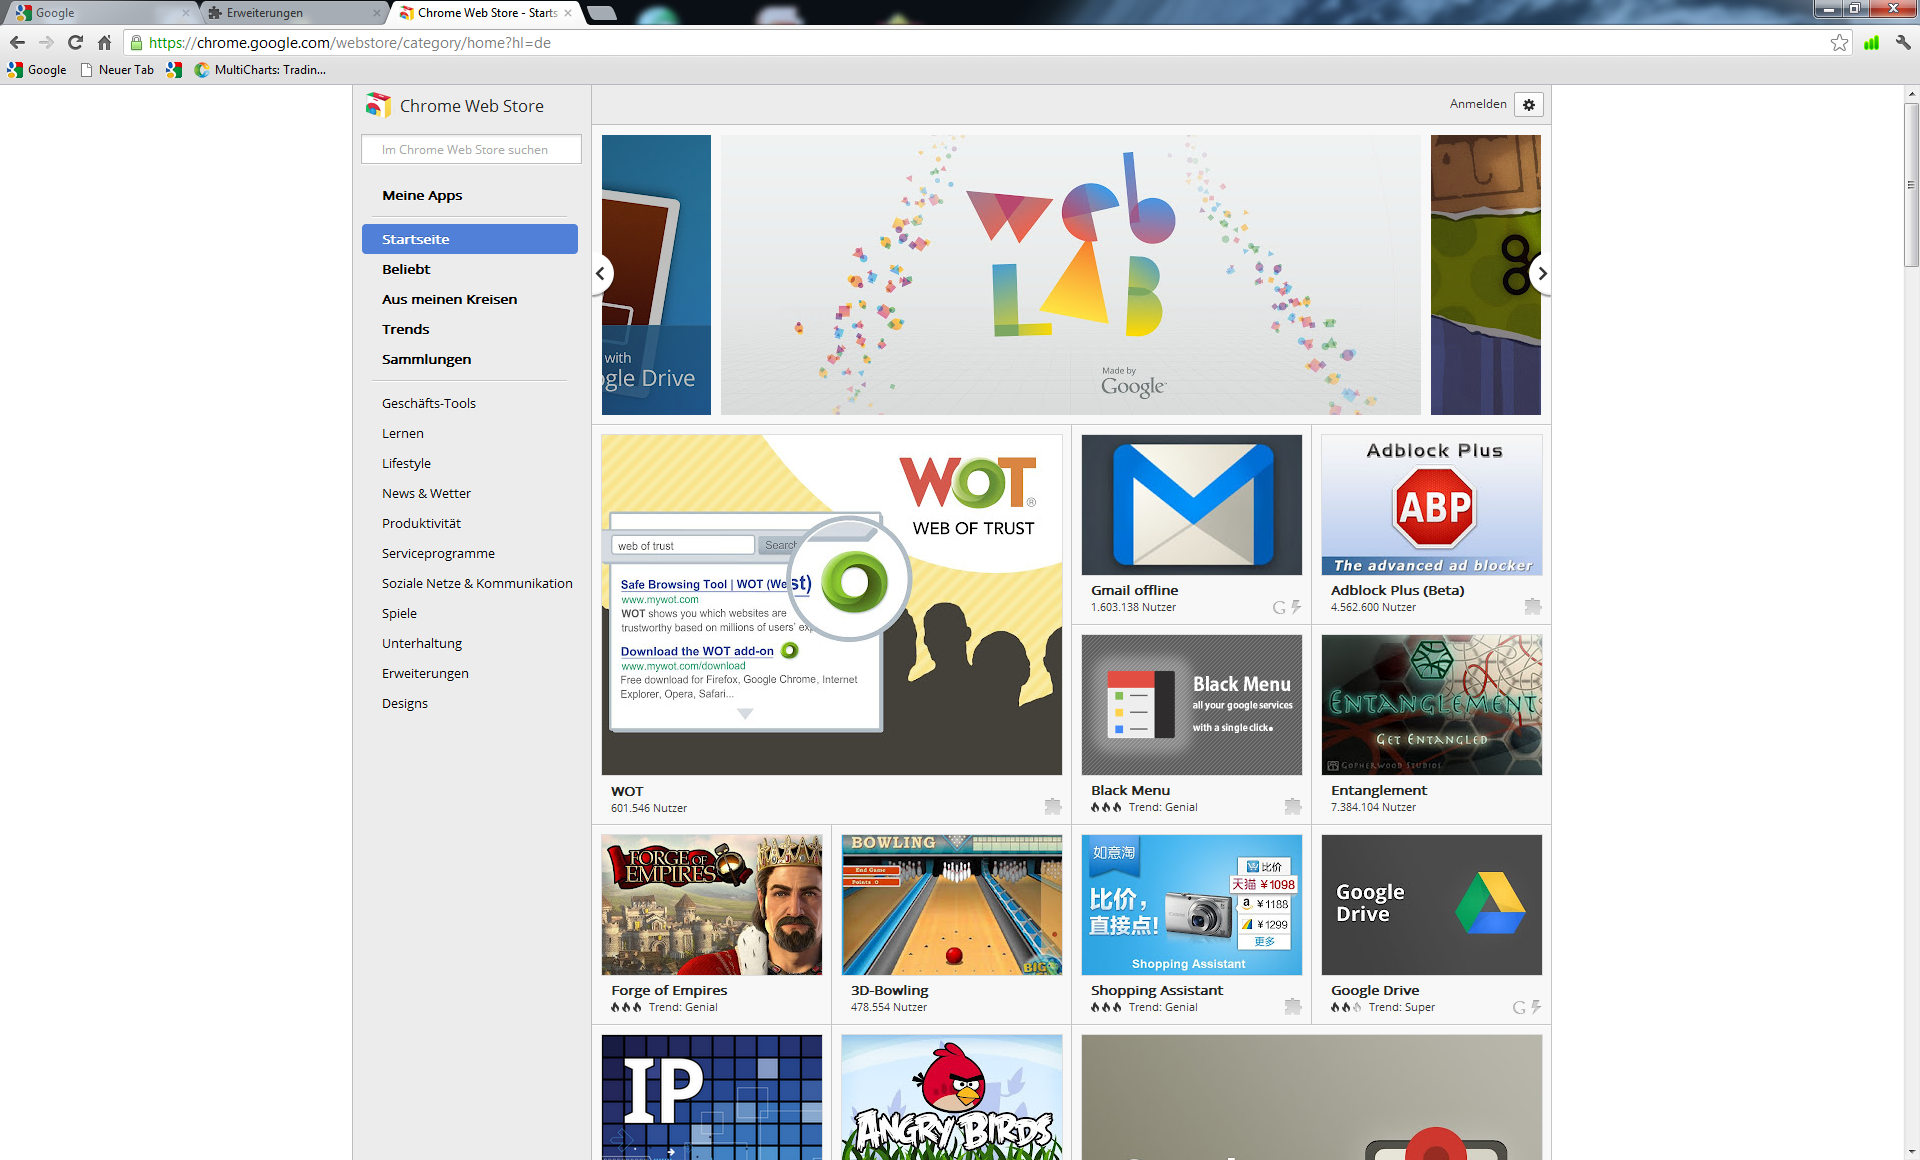Browse the Designs category
Viewport: 1920px width, 1160px height.
tap(405, 703)
